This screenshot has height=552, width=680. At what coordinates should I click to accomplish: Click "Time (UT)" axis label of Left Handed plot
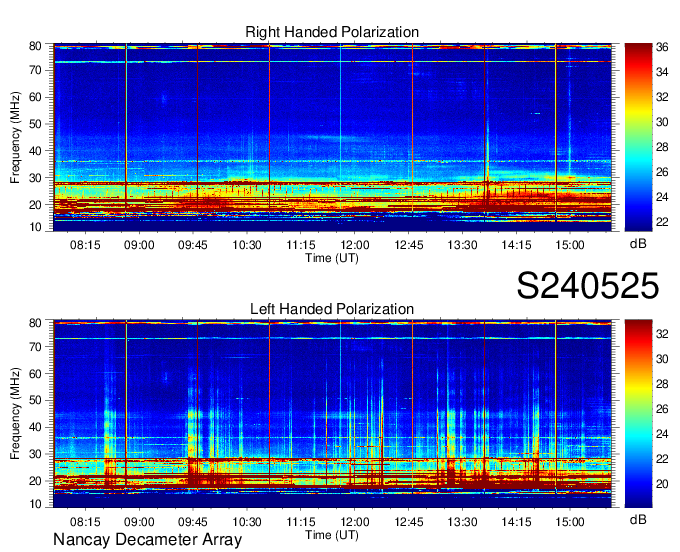(332, 535)
